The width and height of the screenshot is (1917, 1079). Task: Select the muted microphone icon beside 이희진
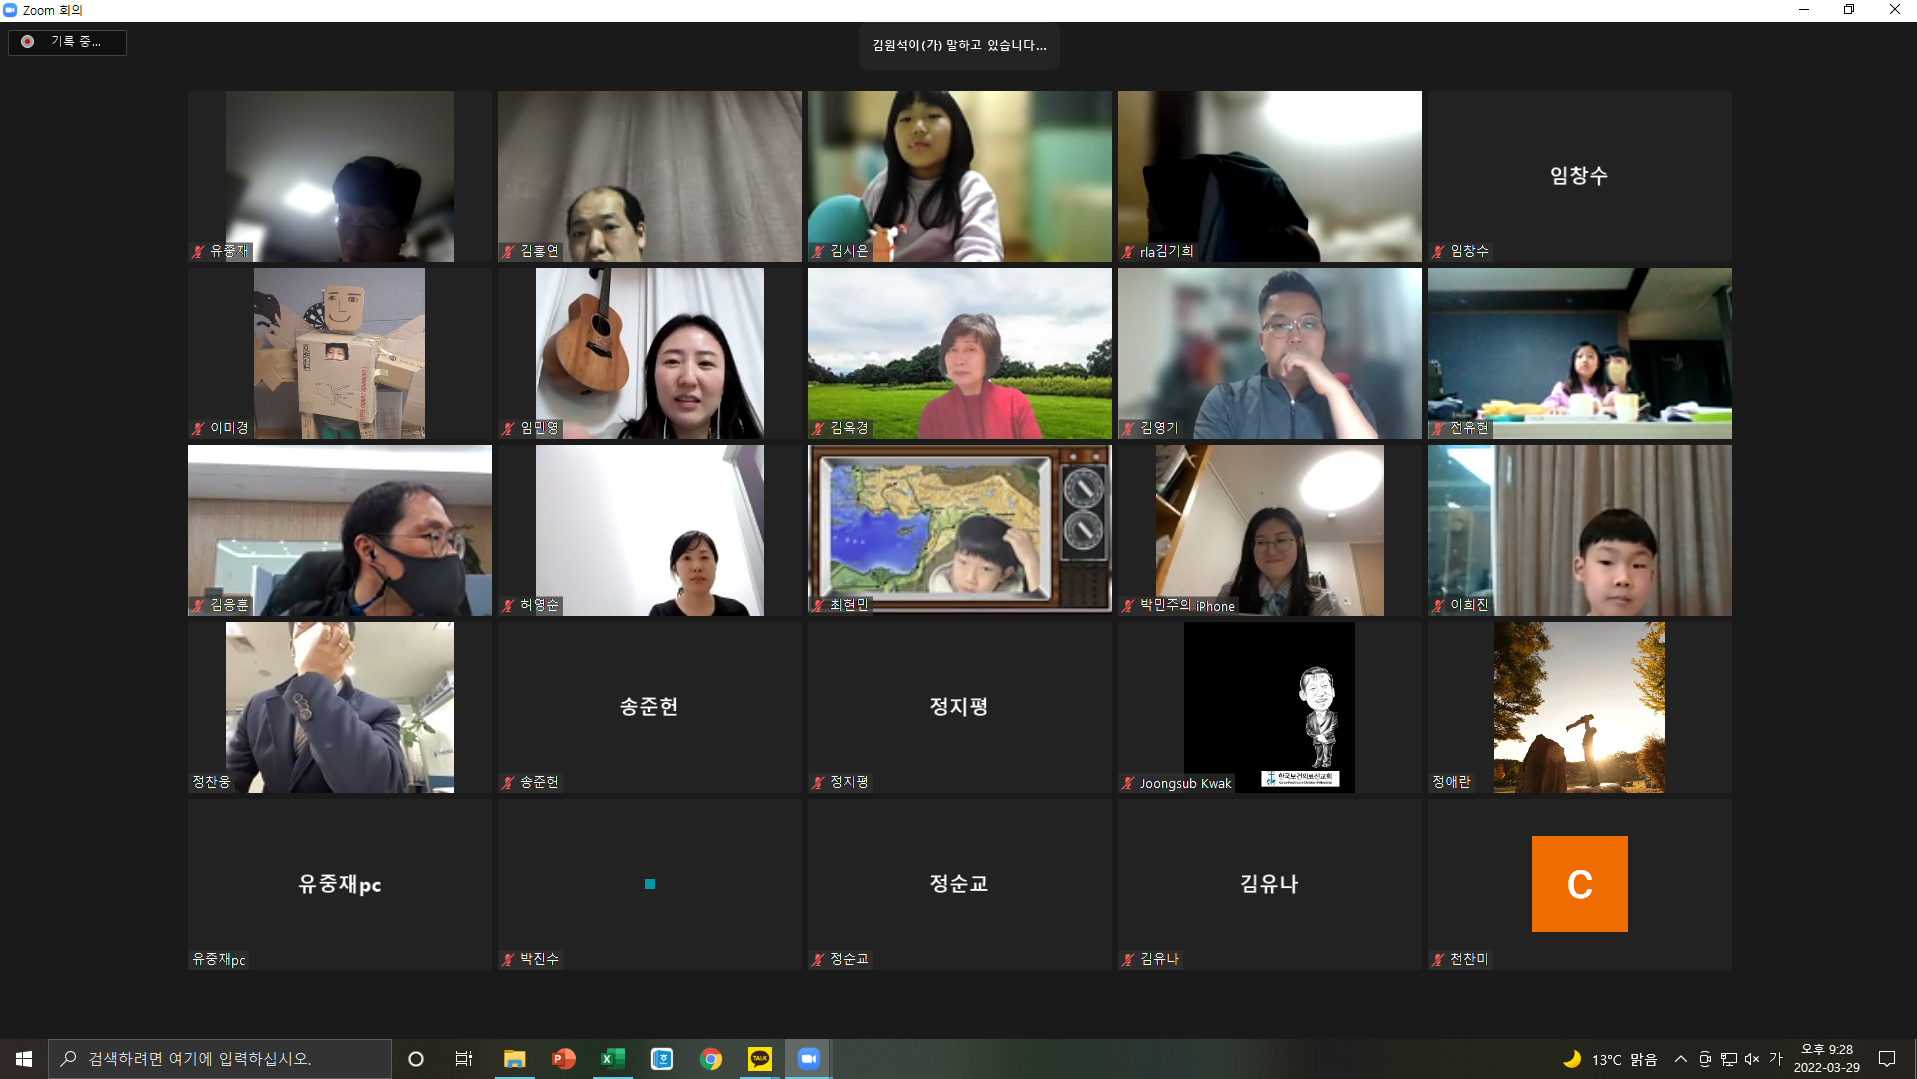[1438, 605]
